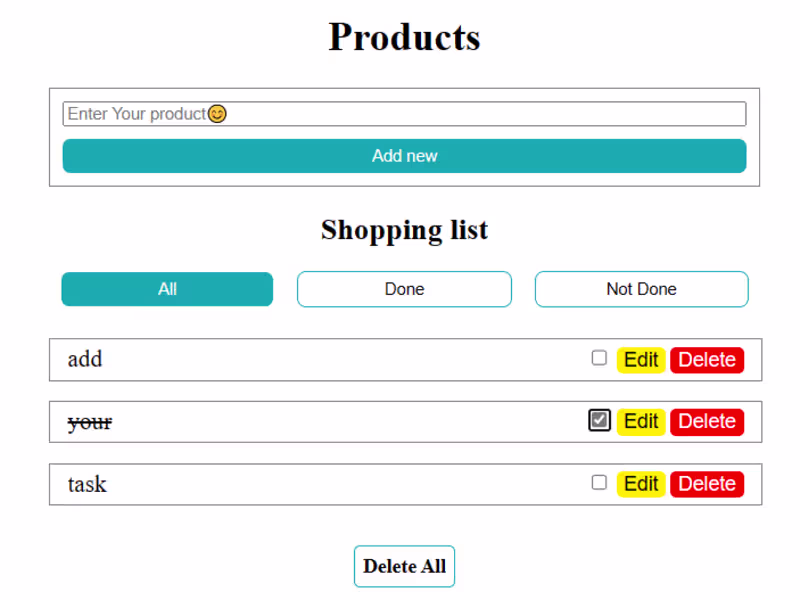Click the red Delete icon for "task"
This screenshot has width=800, height=600.
tap(707, 483)
